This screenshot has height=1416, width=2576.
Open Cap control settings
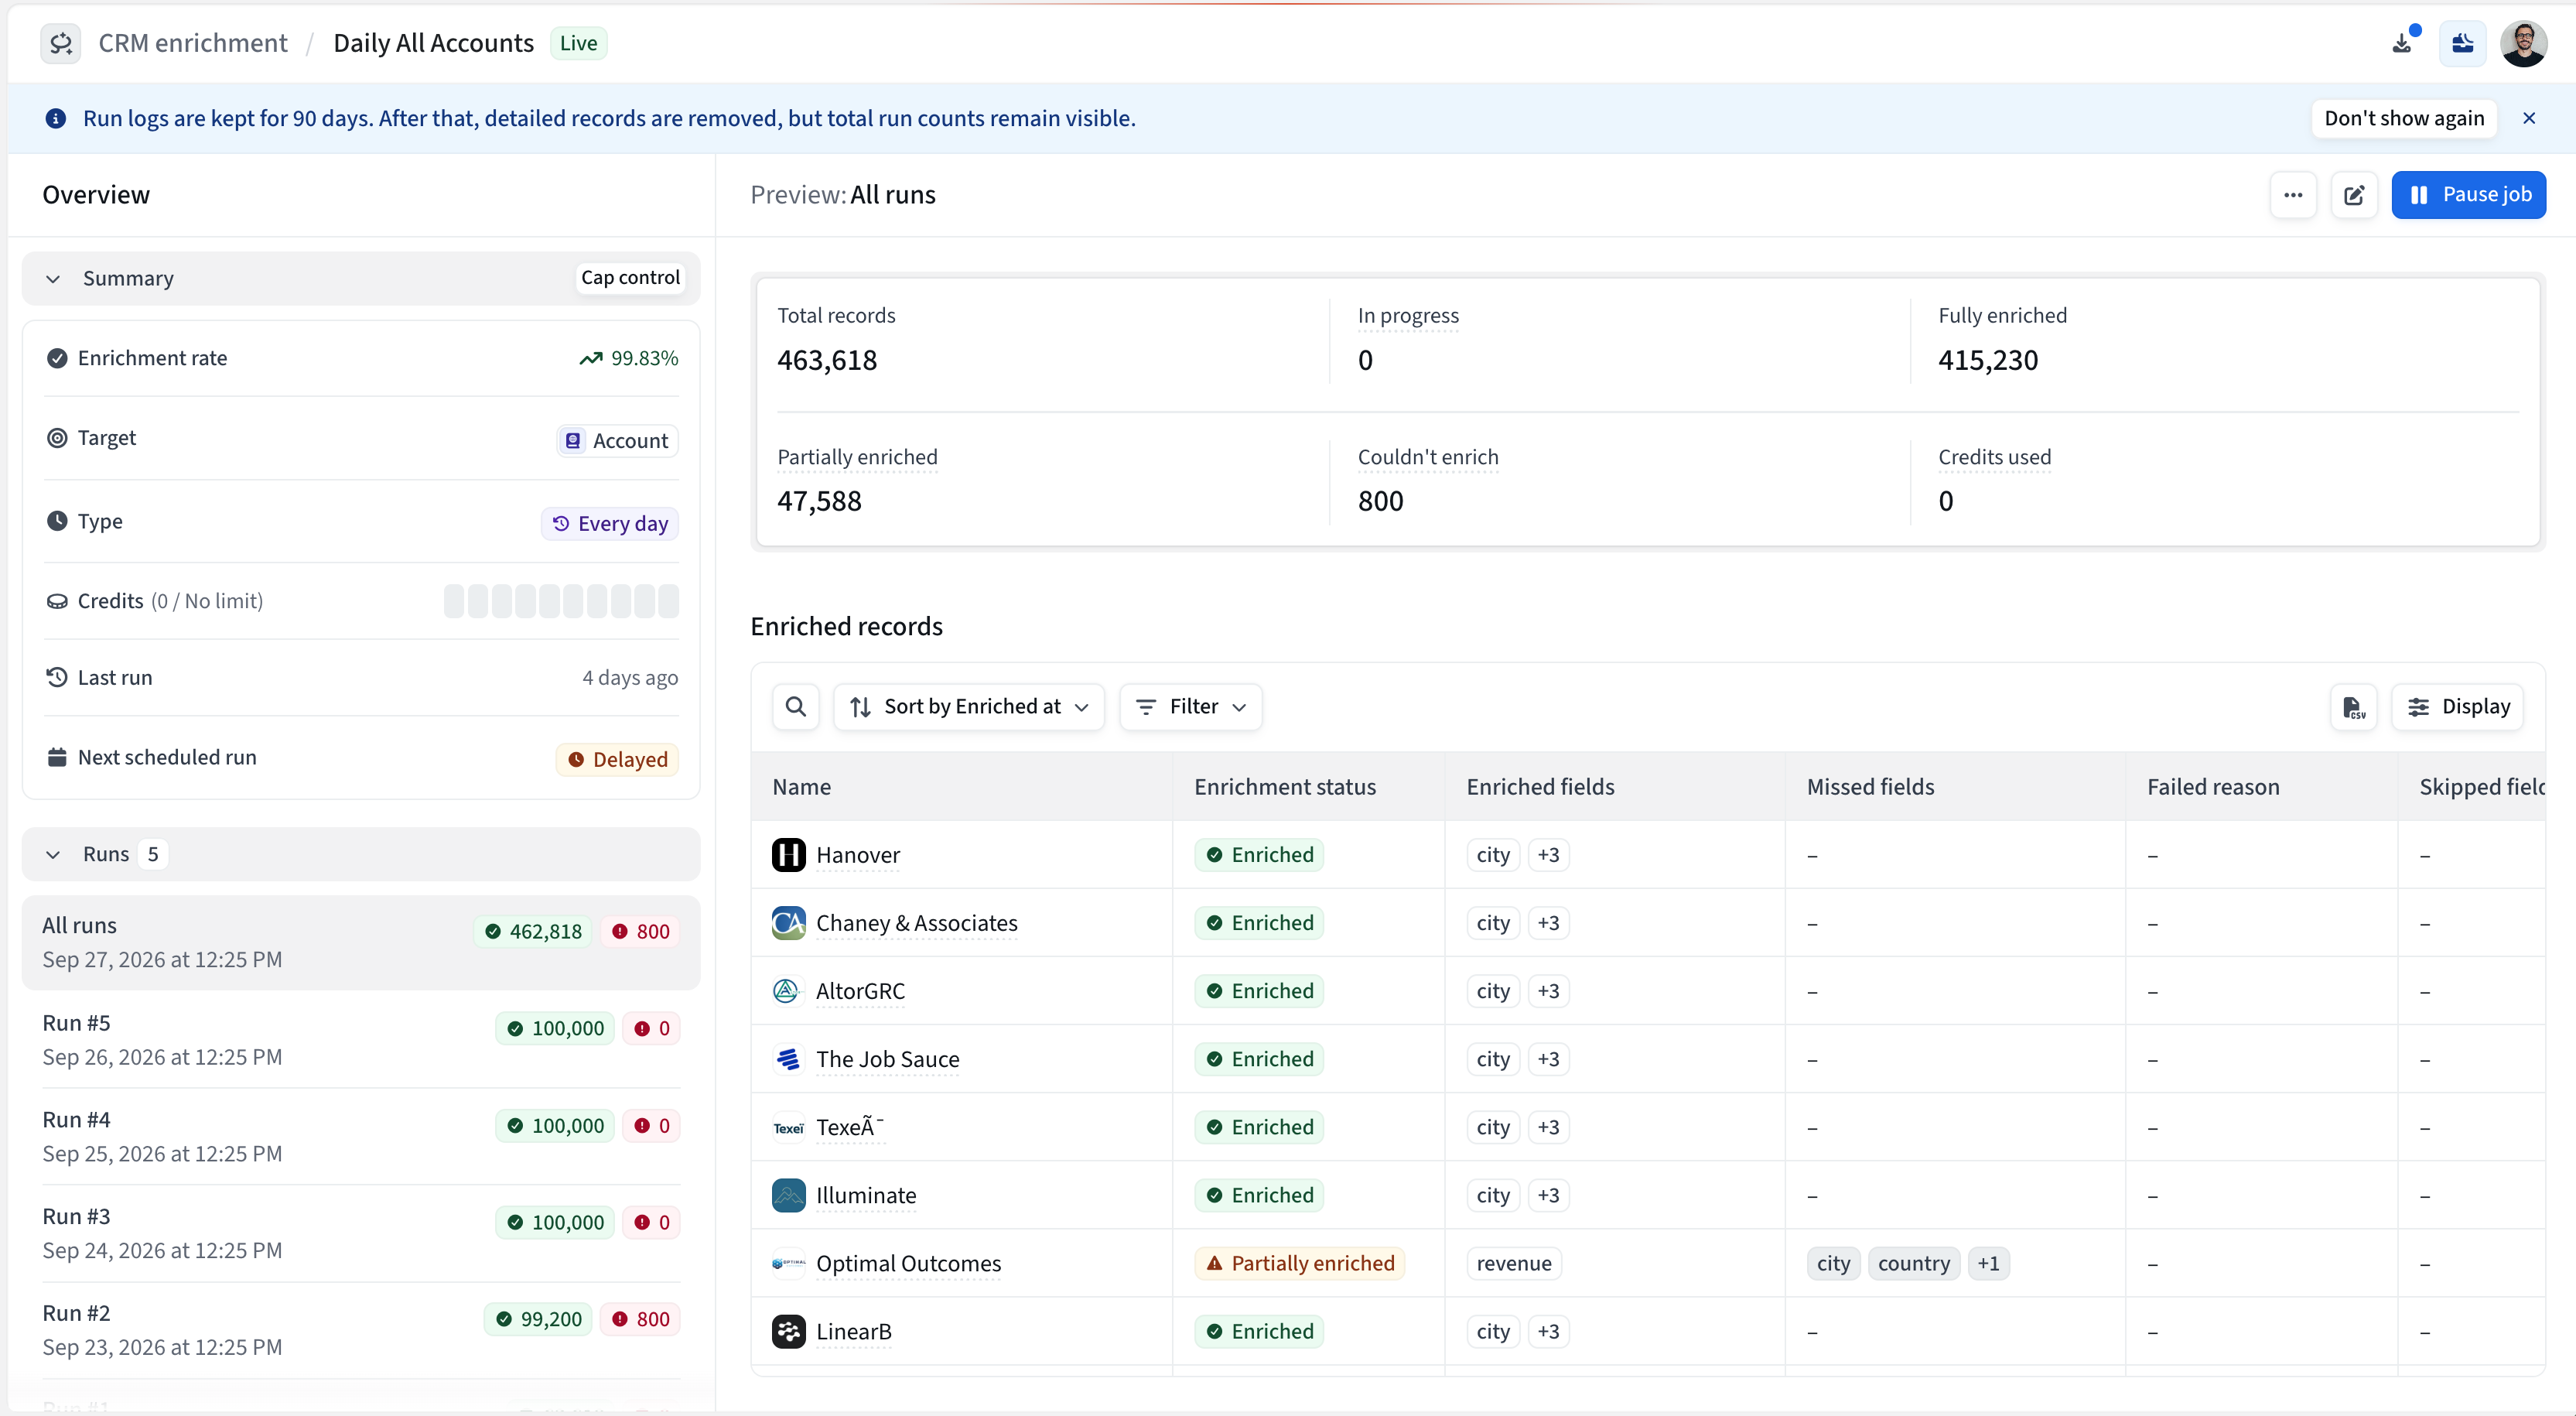[x=630, y=278]
